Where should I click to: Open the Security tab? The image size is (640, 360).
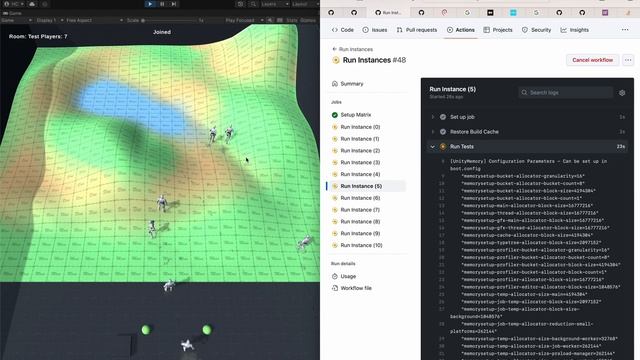click(x=536, y=30)
